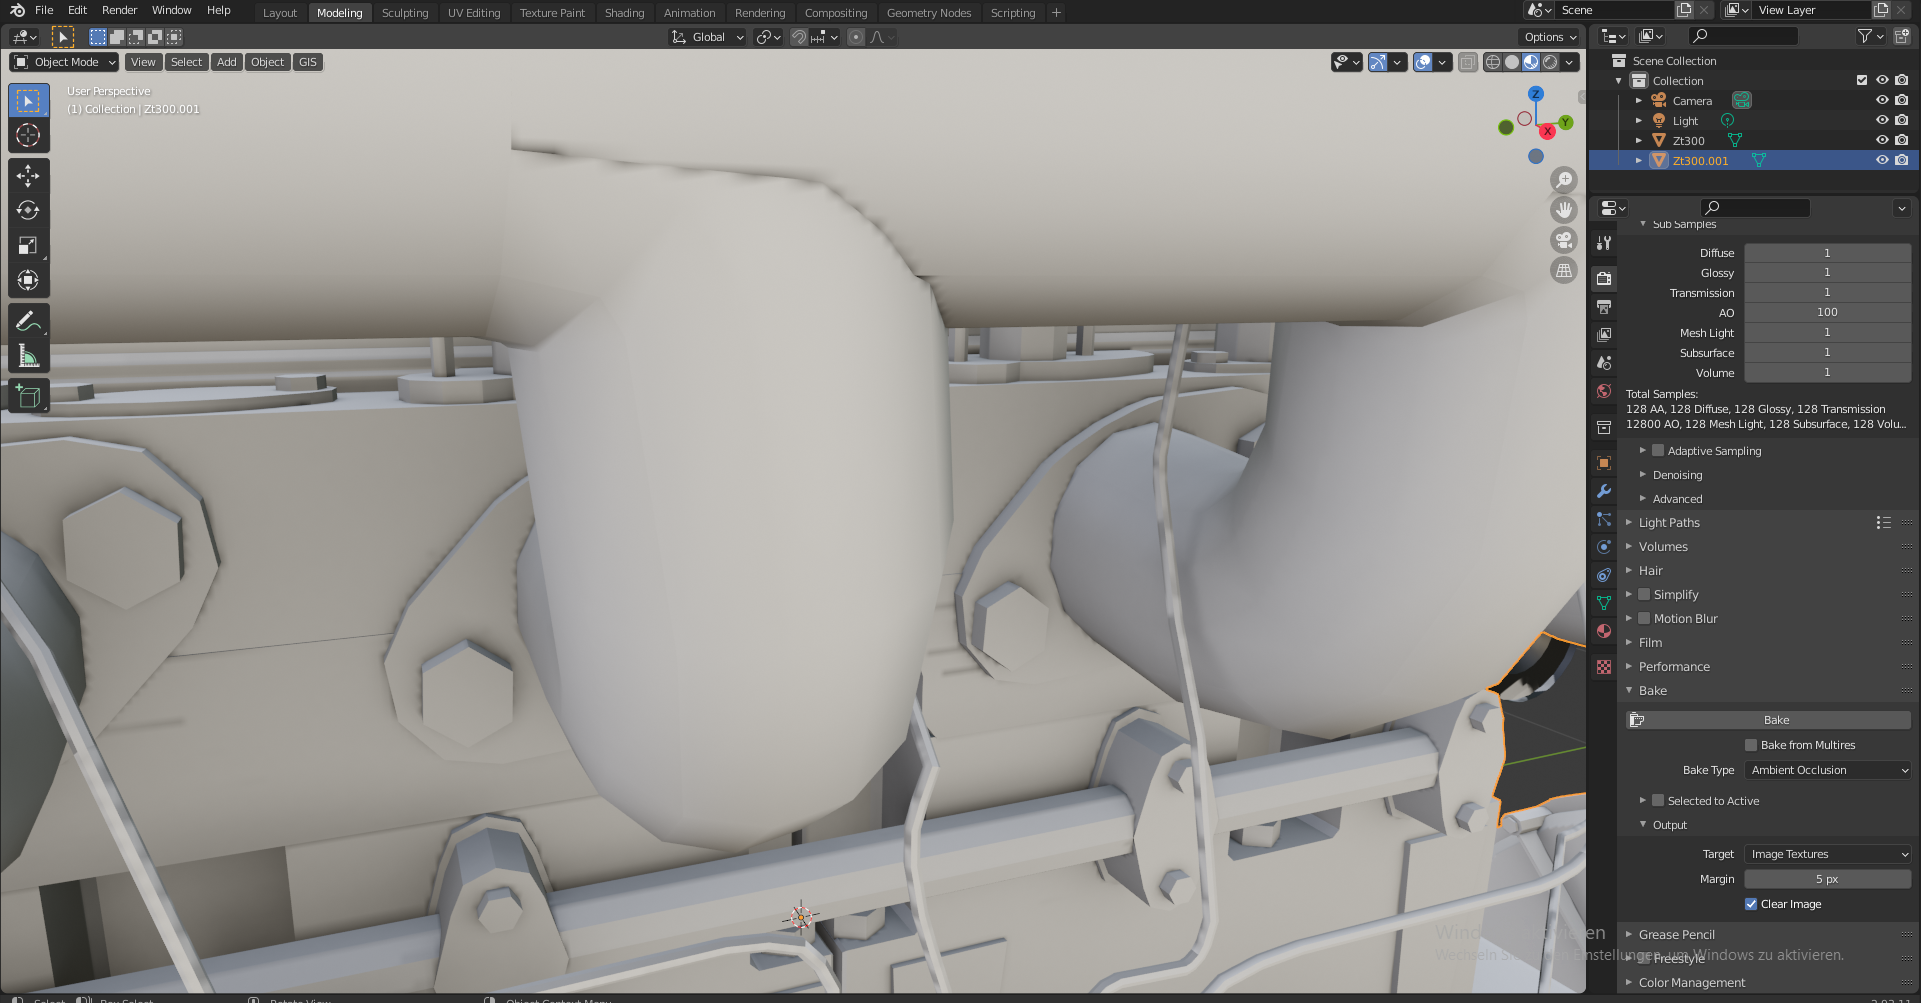1921x1003 pixels.
Task: Expand the Light Paths panel
Action: click(x=1668, y=523)
